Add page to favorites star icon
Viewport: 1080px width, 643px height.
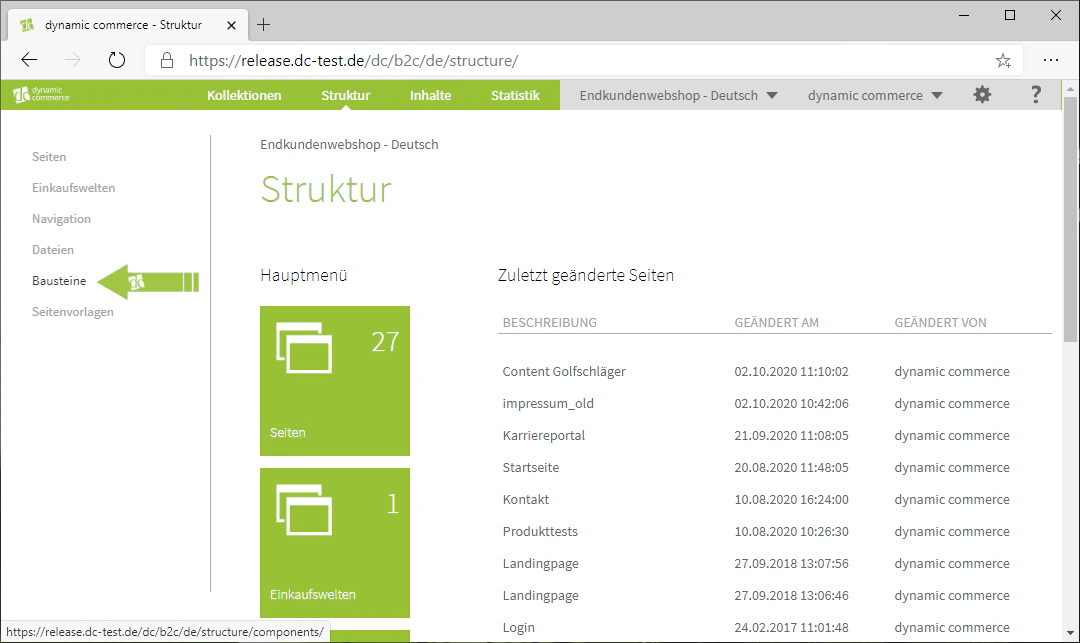tap(1003, 61)
